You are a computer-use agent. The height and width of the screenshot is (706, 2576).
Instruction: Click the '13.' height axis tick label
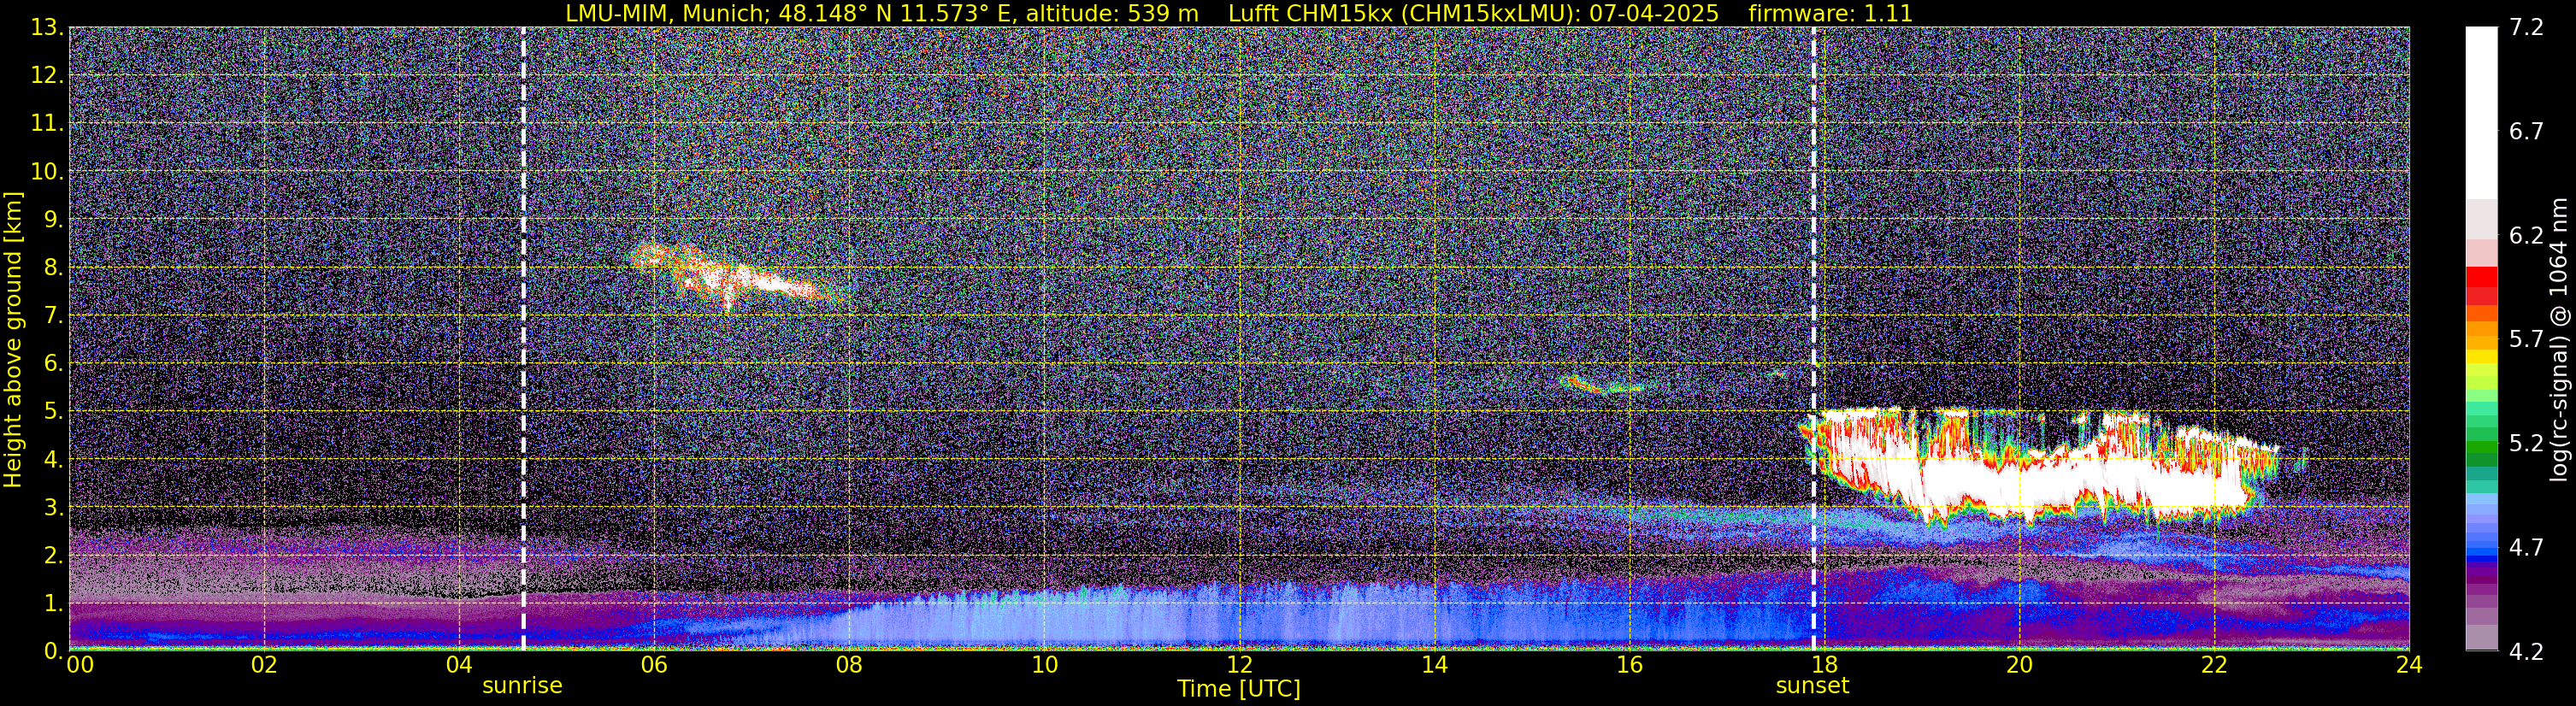[x=46, y=28]
